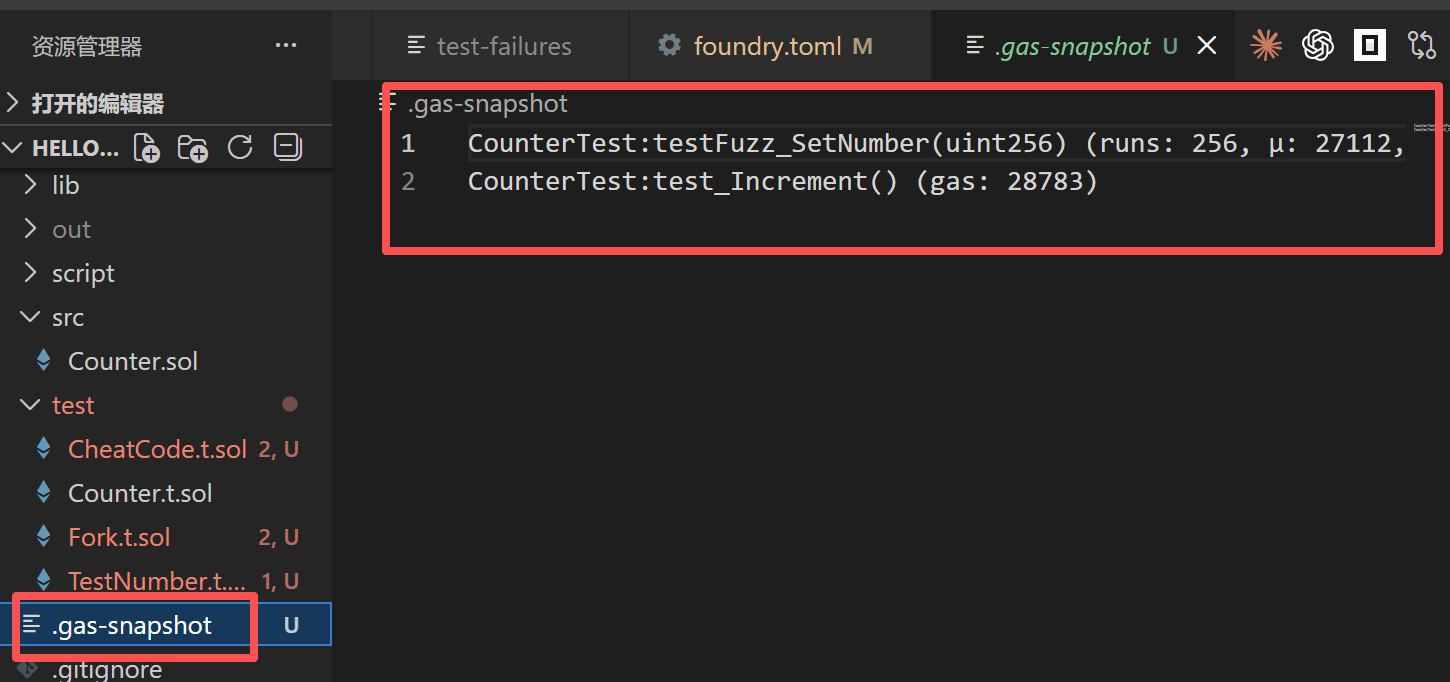The image size is (1450, 682).
Task: Switch to the foundry.toml tab
Action: (x=766, y=46)
